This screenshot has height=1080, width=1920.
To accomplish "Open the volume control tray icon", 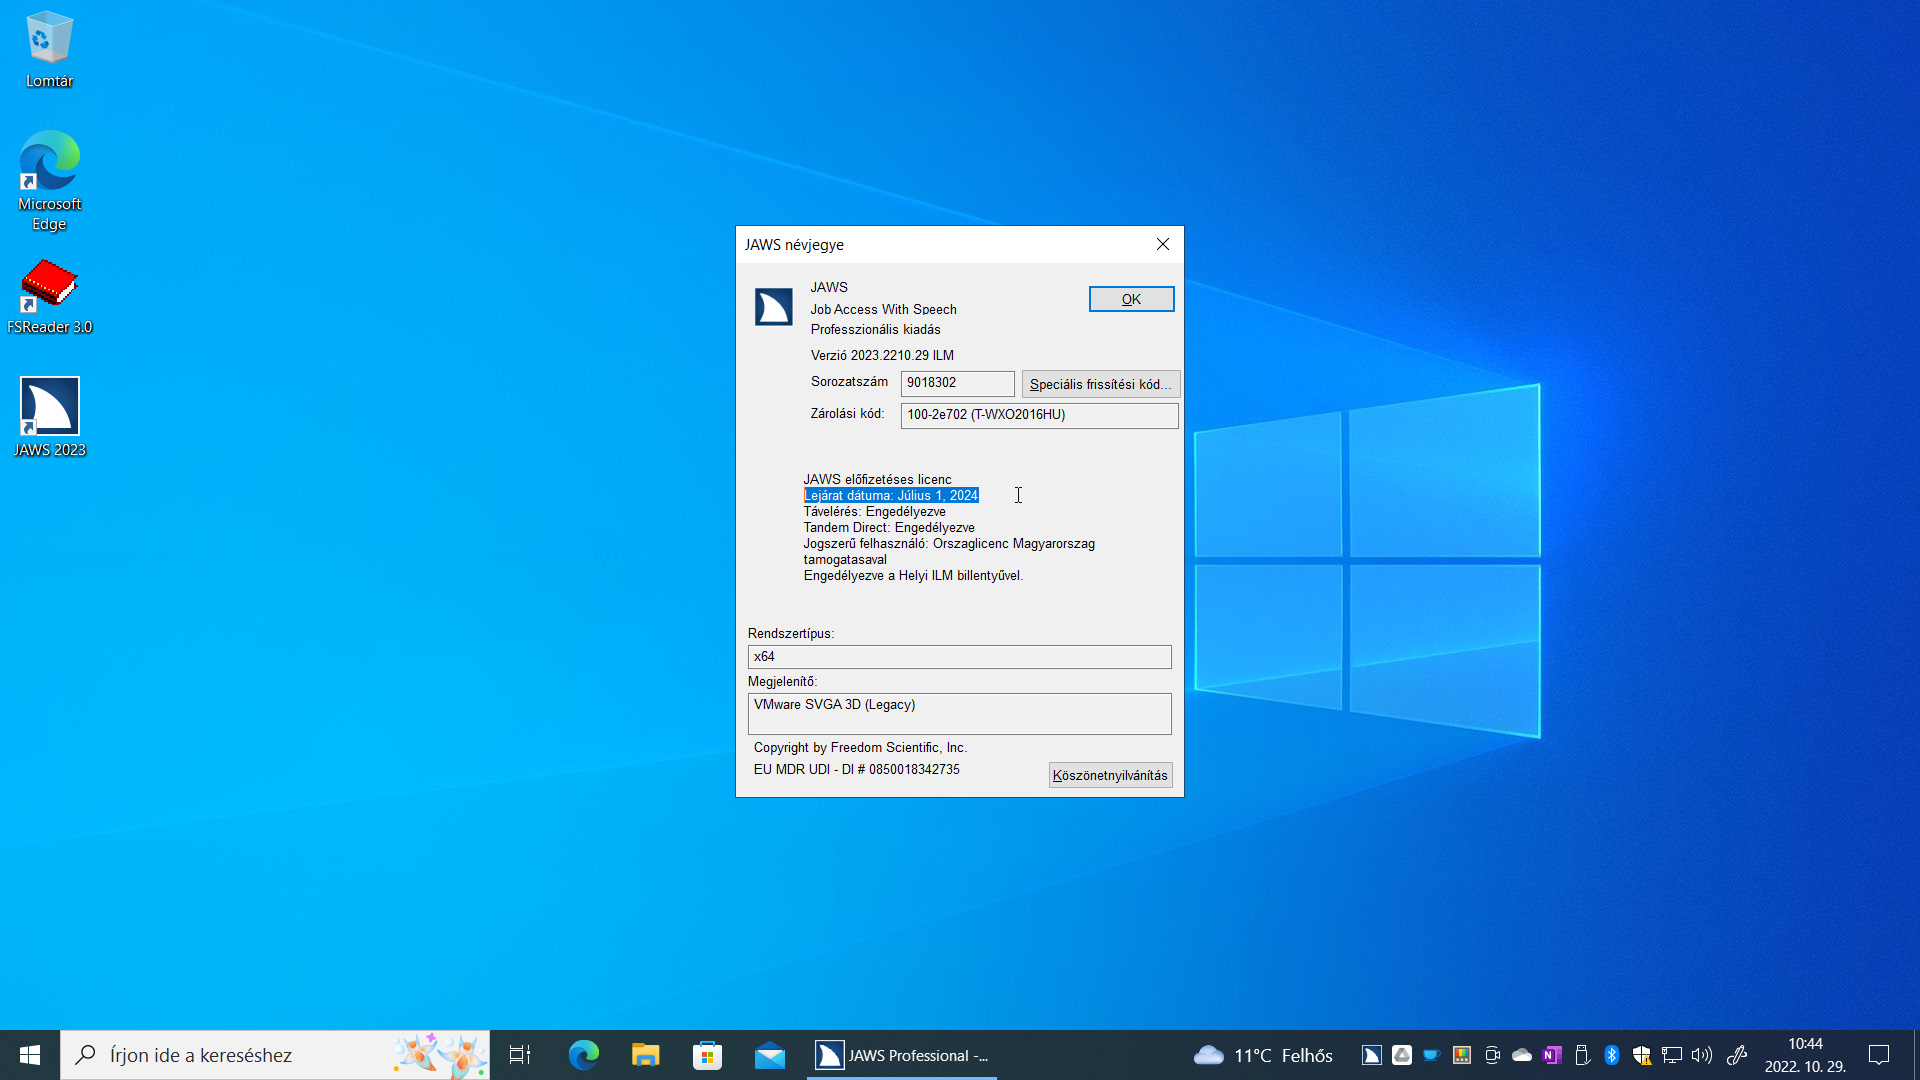I will coord(1701,1055).
